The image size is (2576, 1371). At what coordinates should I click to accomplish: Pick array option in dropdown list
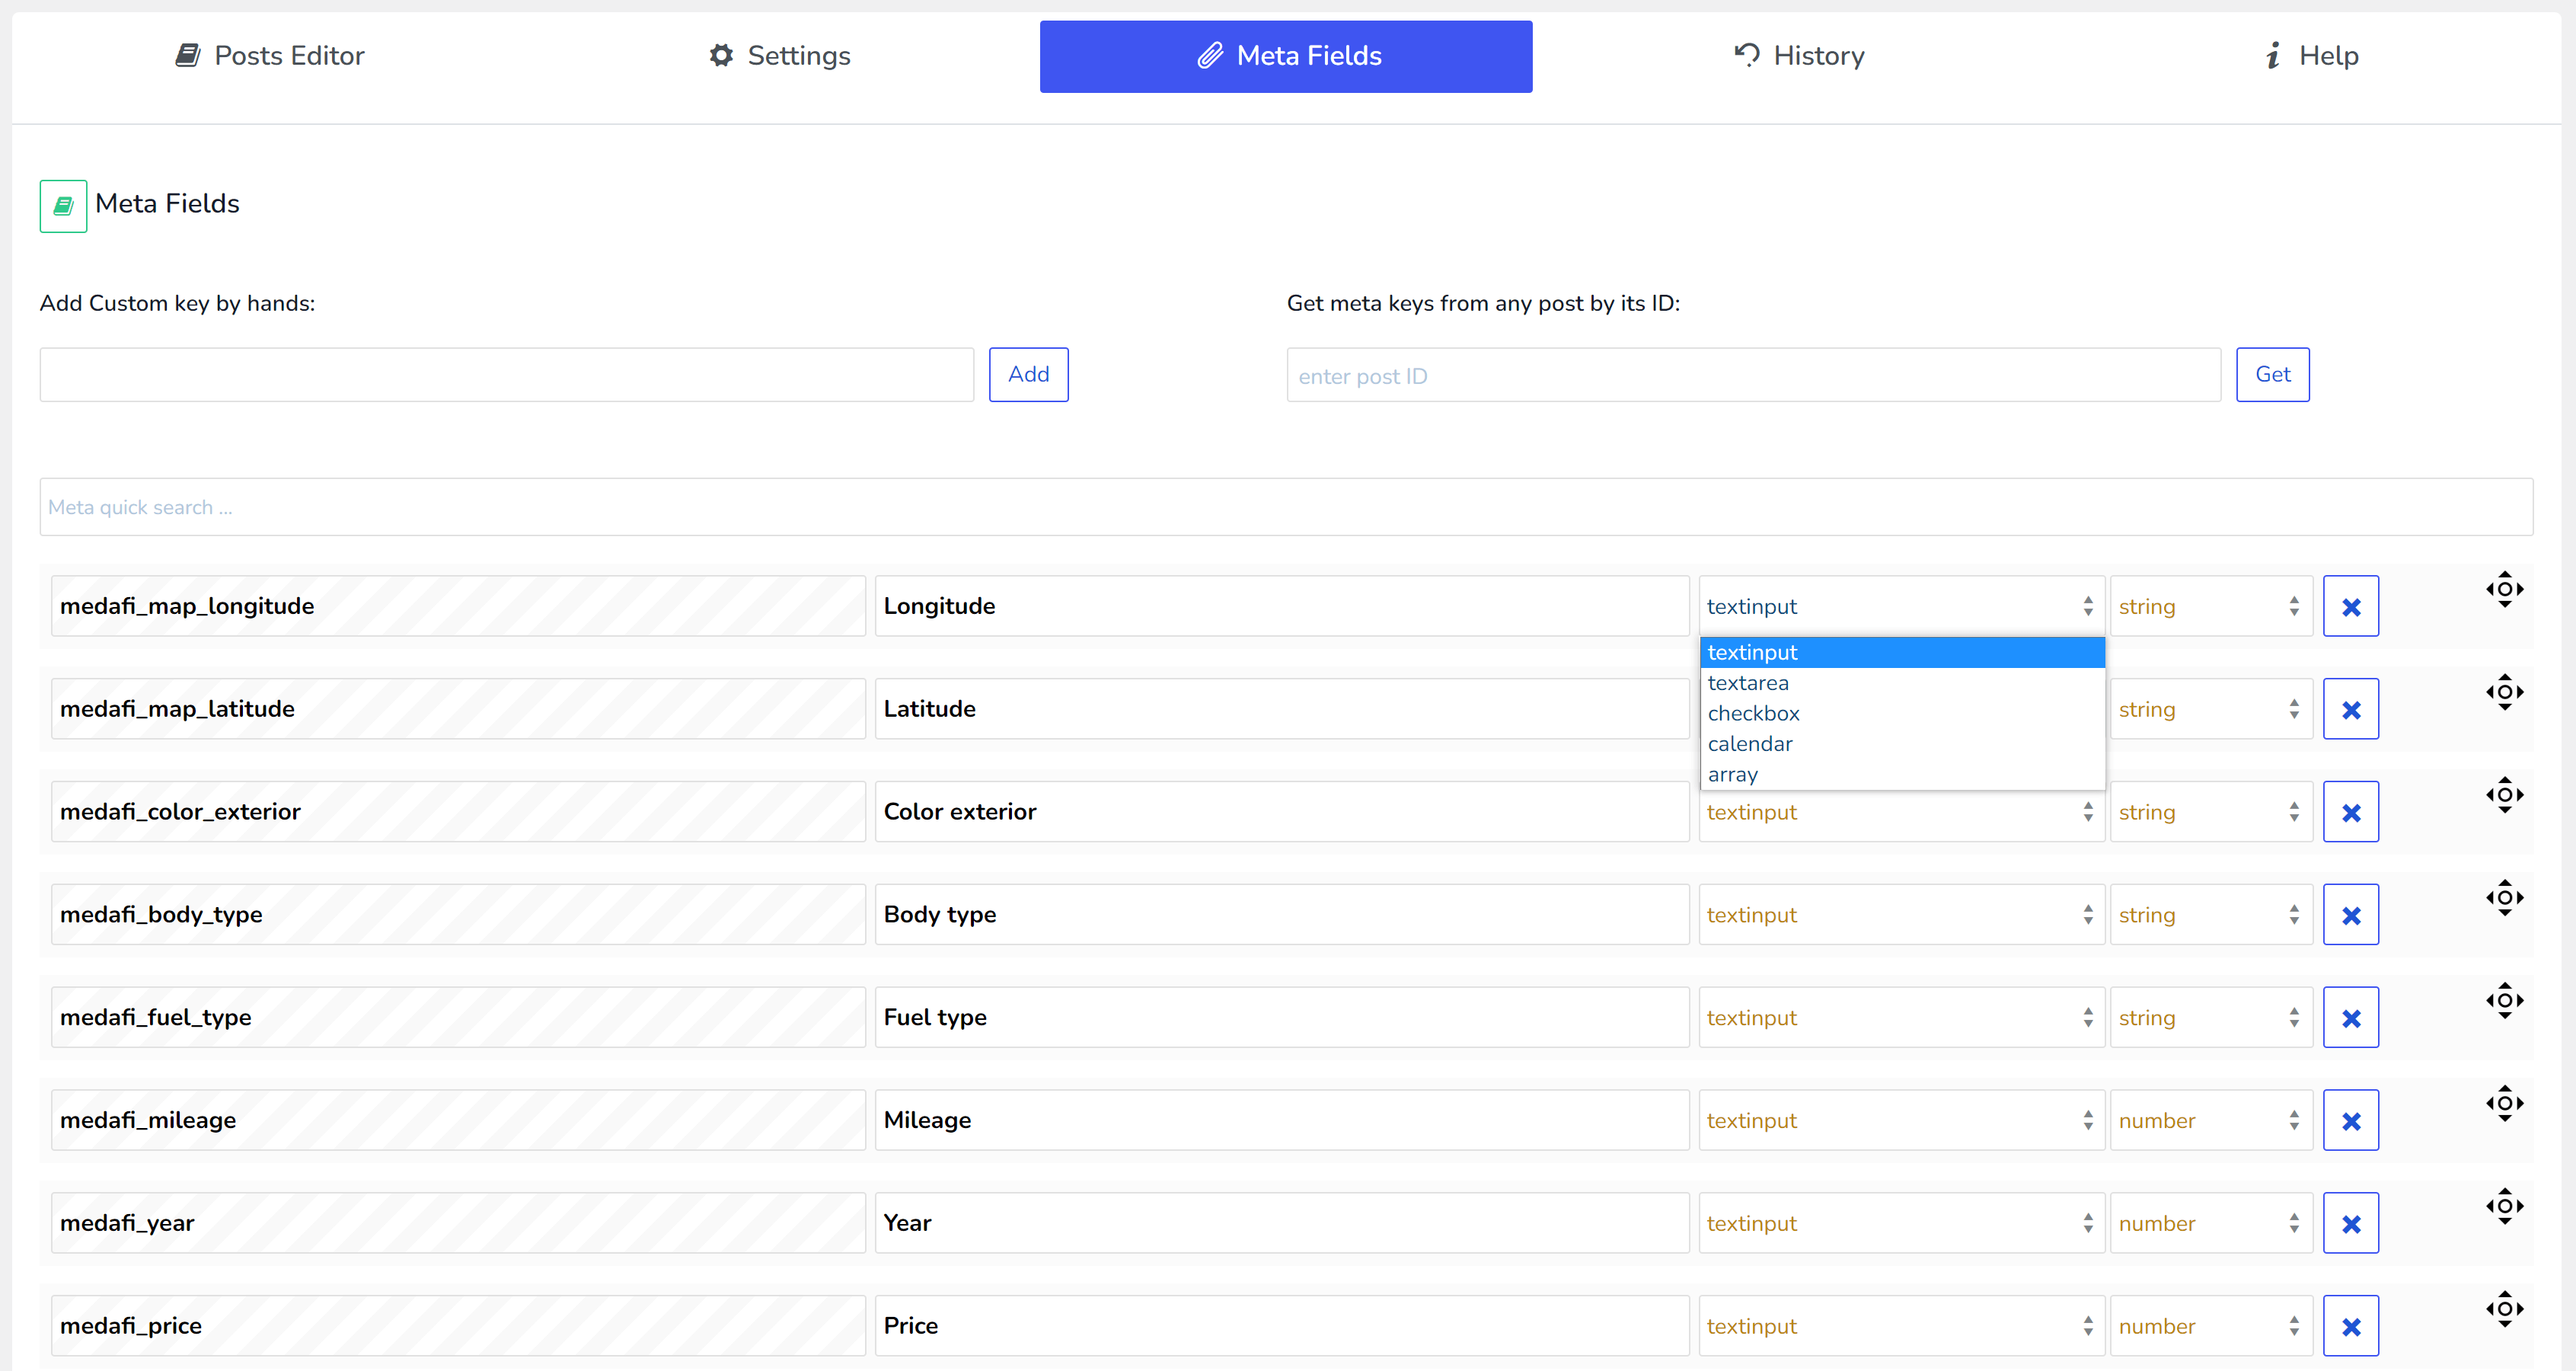click(x=1733, y=775)
